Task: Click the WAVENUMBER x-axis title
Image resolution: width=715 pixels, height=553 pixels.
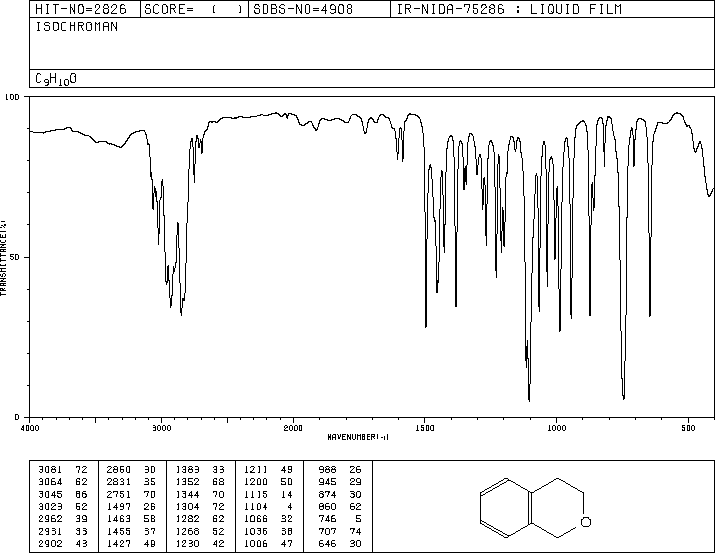Action: [x=358, y=437]
